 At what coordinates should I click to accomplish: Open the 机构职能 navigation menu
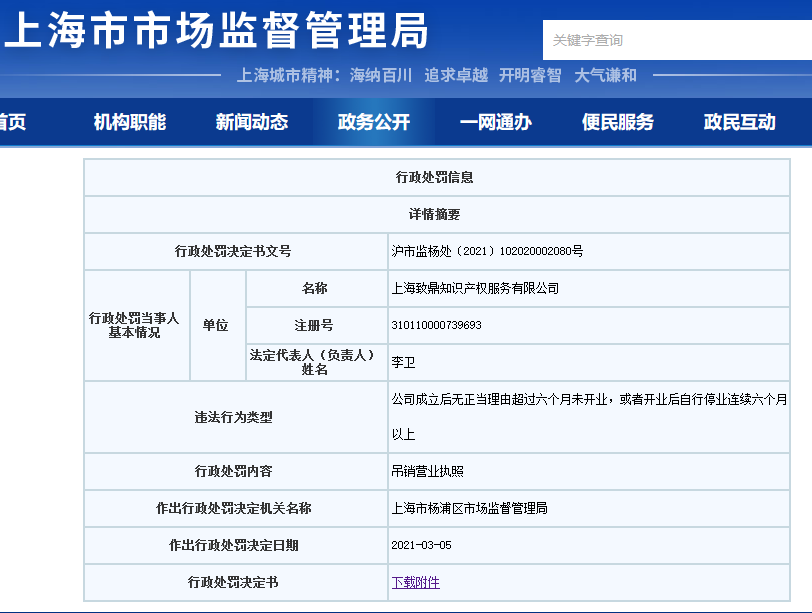pos(130,122)
